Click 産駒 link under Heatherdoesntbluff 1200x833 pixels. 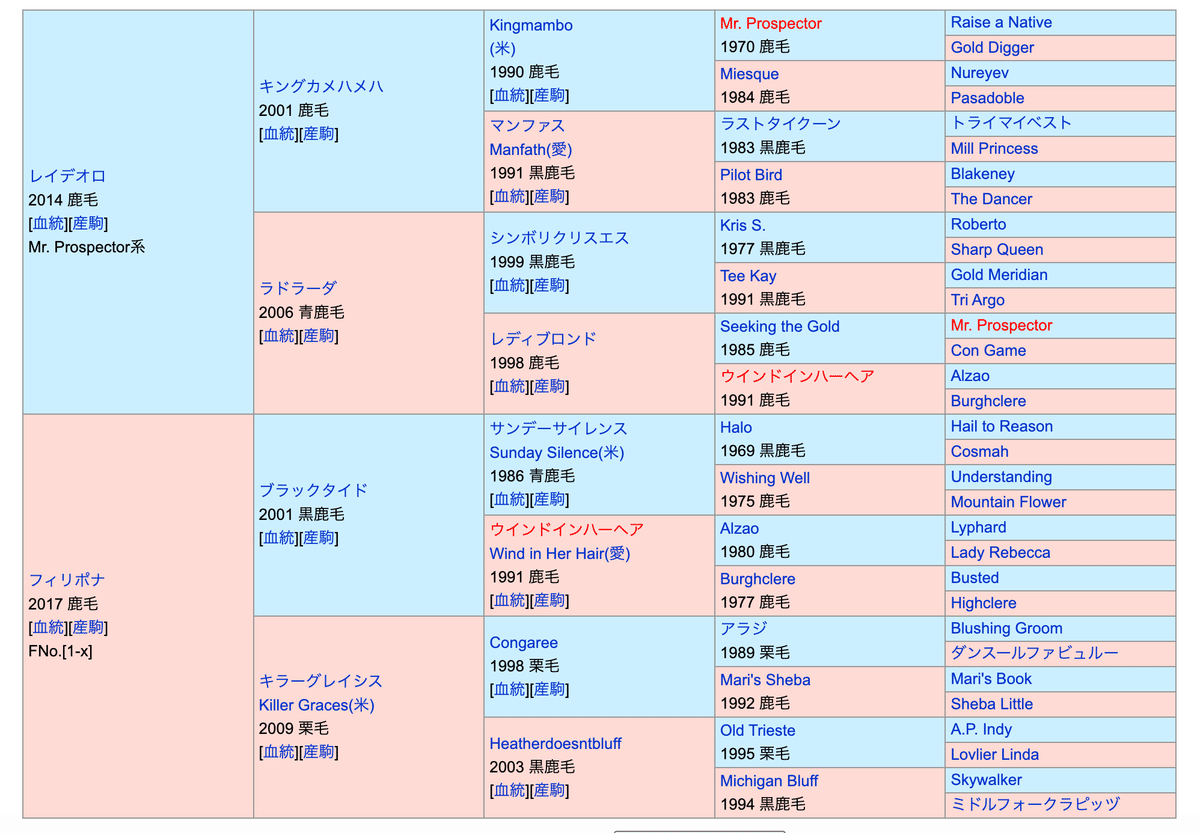(550, 791)
